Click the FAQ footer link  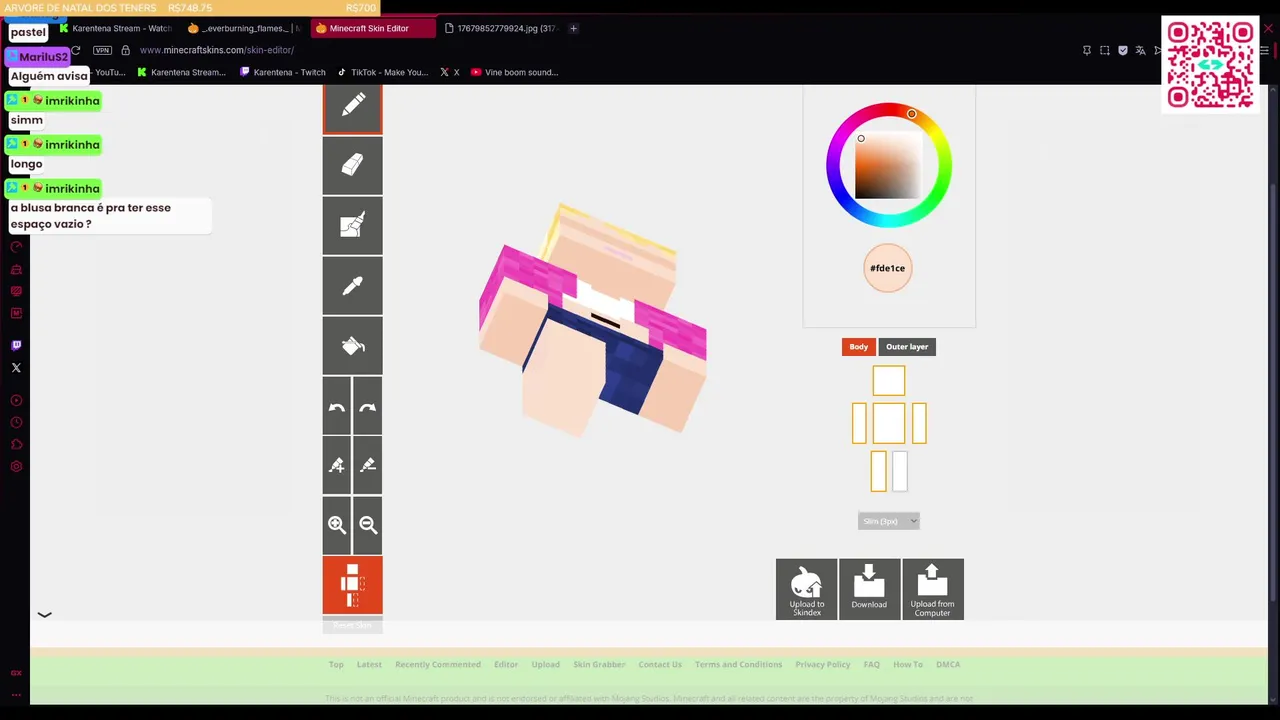coord(872,664)
